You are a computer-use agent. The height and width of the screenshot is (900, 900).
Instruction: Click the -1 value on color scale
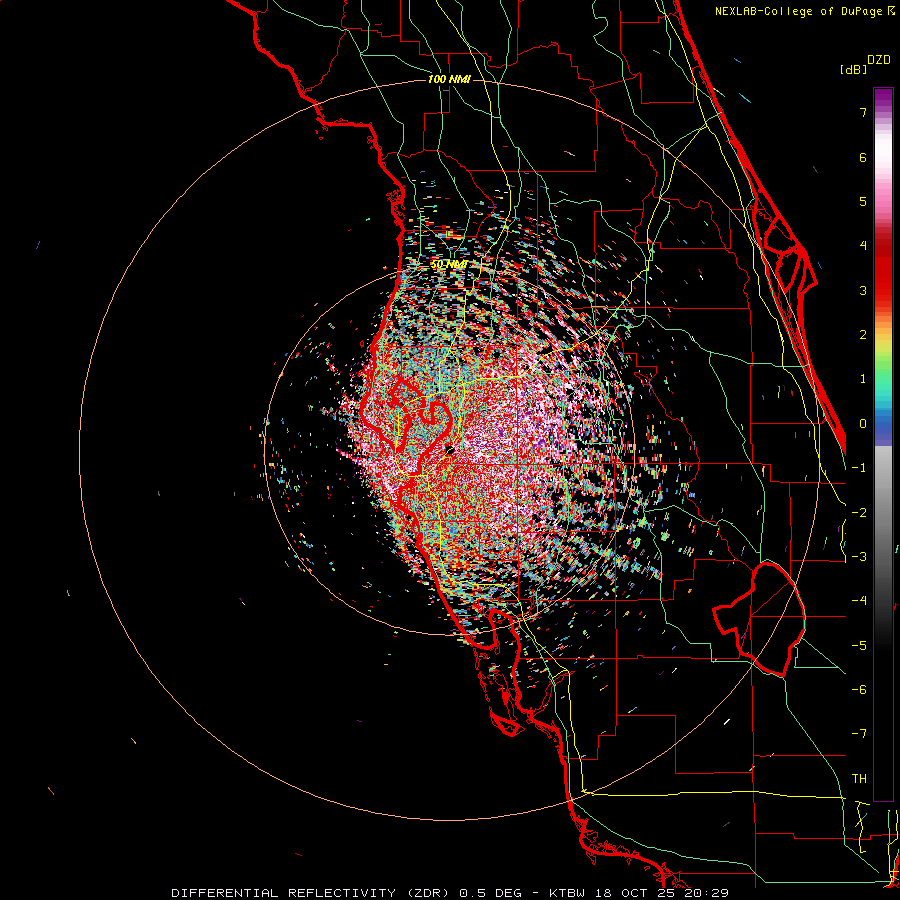(859, 468)
